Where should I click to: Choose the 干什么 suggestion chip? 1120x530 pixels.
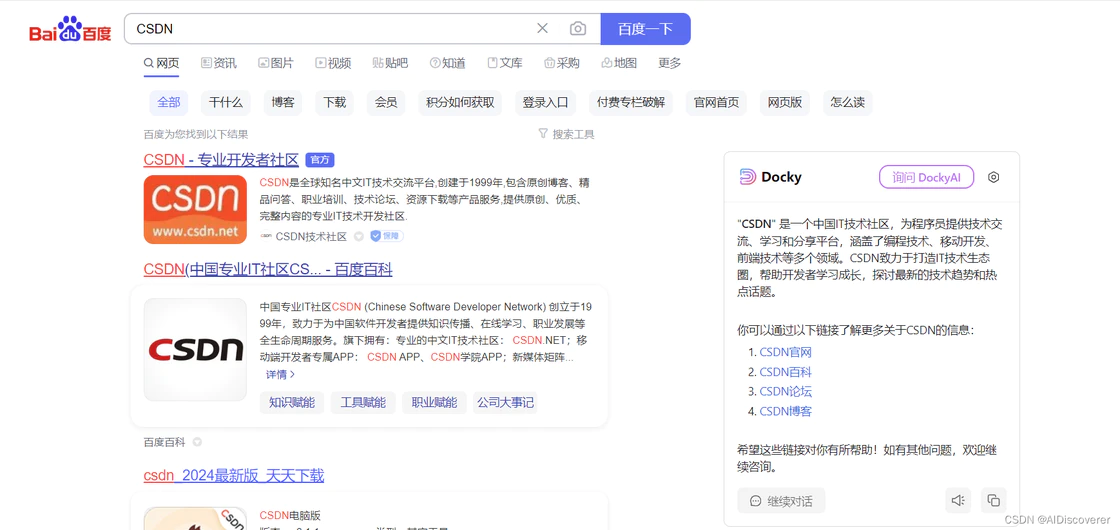point(226,102)
